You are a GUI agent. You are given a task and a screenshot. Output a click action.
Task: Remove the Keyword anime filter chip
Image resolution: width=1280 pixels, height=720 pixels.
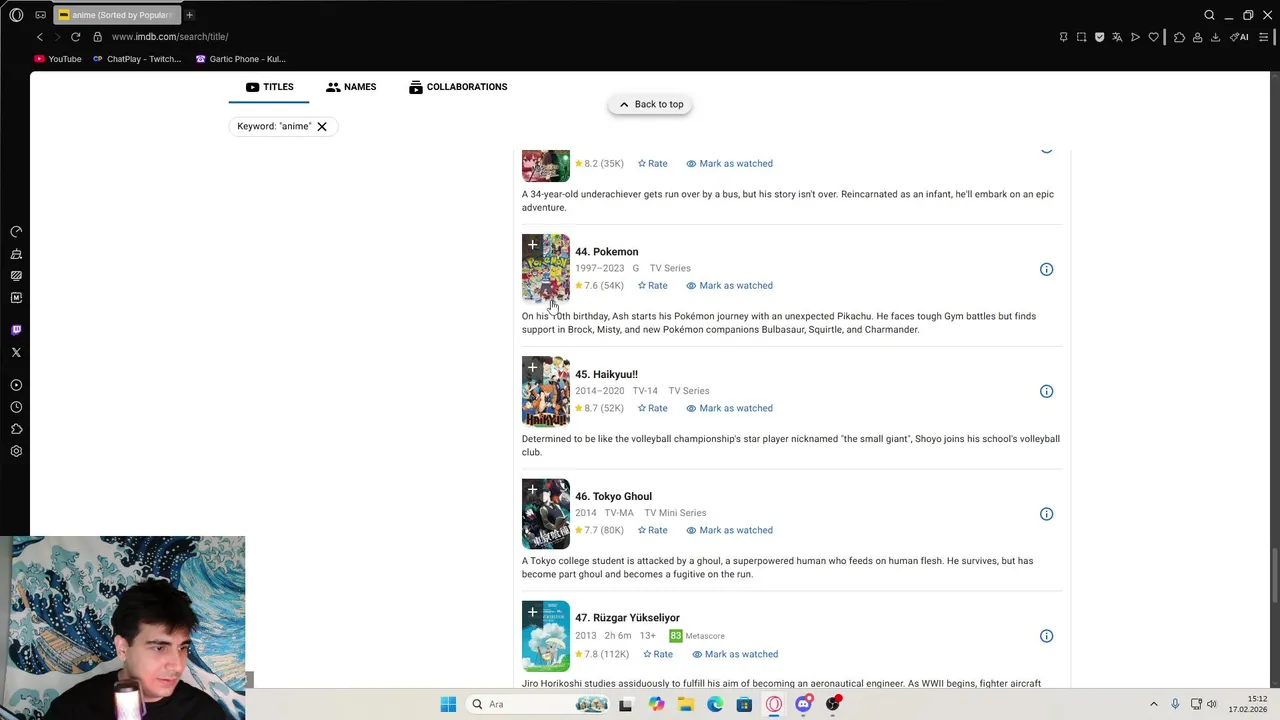(322, 126)
